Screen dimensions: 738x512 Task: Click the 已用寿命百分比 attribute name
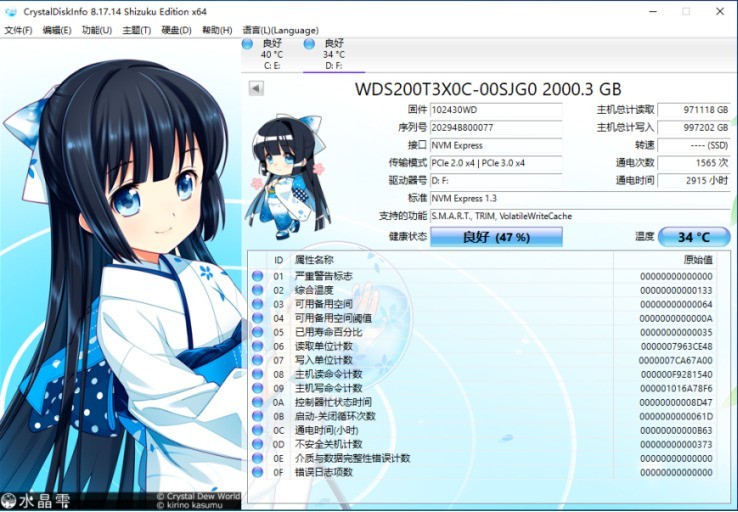[x=329, y=332]
